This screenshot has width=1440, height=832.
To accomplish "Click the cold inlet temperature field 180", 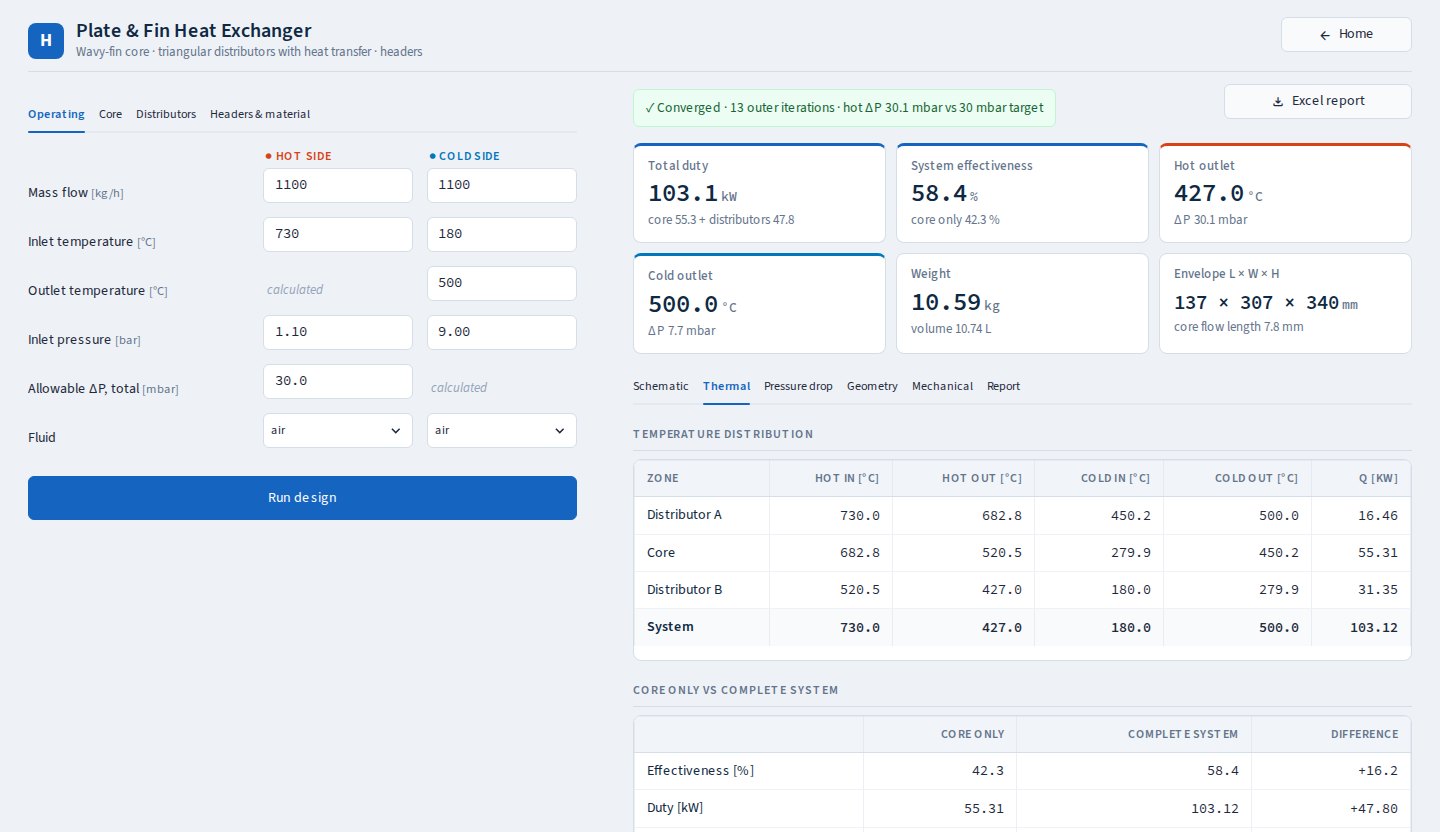I will coord(502,234).
